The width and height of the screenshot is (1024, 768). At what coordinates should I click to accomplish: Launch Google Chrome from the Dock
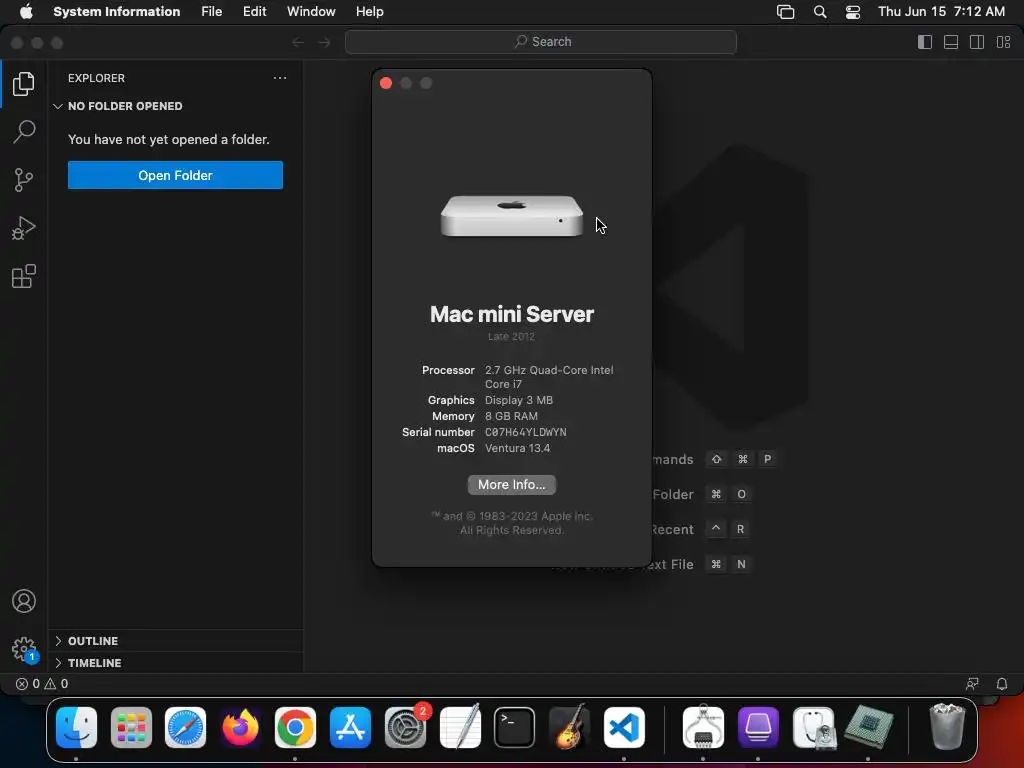[295, 727]
